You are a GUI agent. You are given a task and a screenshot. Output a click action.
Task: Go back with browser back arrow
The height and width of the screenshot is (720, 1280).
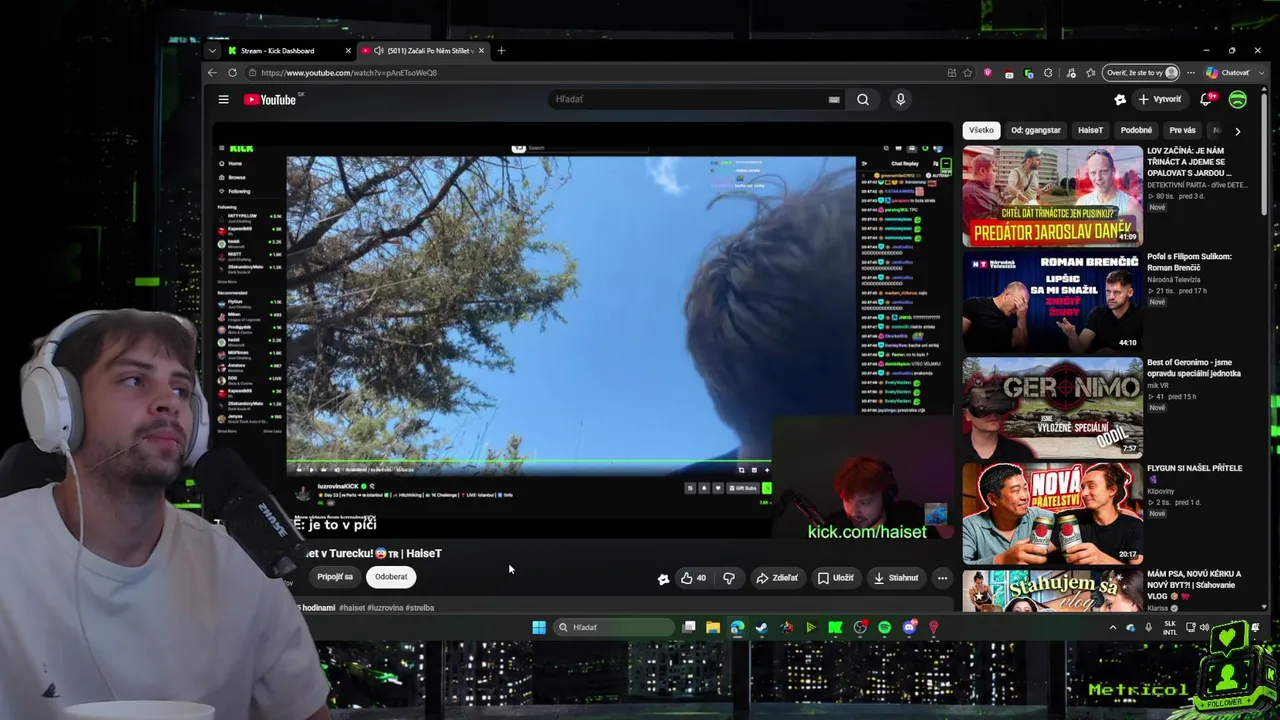212,73
